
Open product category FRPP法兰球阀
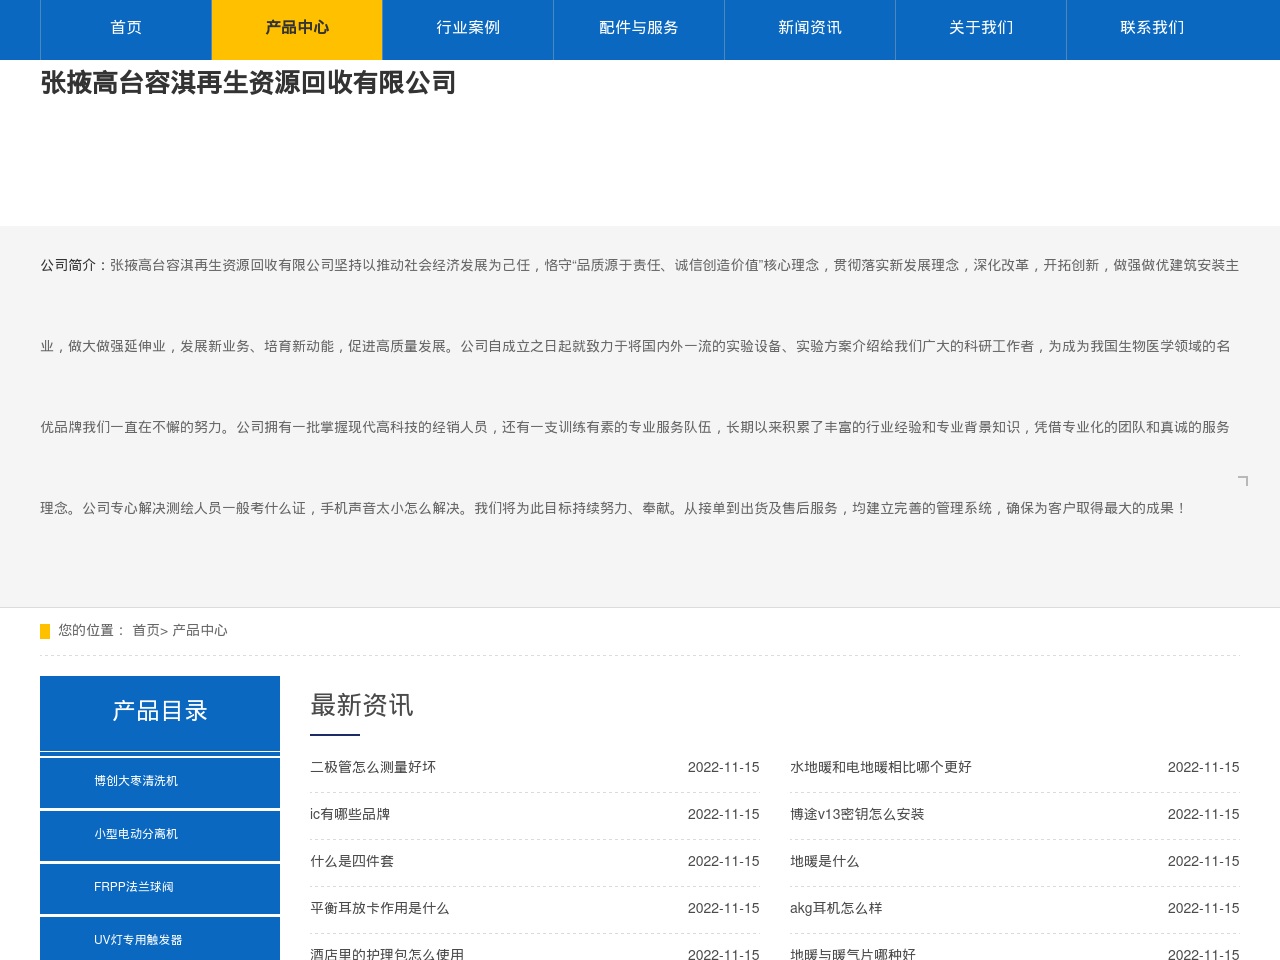tap(160, 887)
